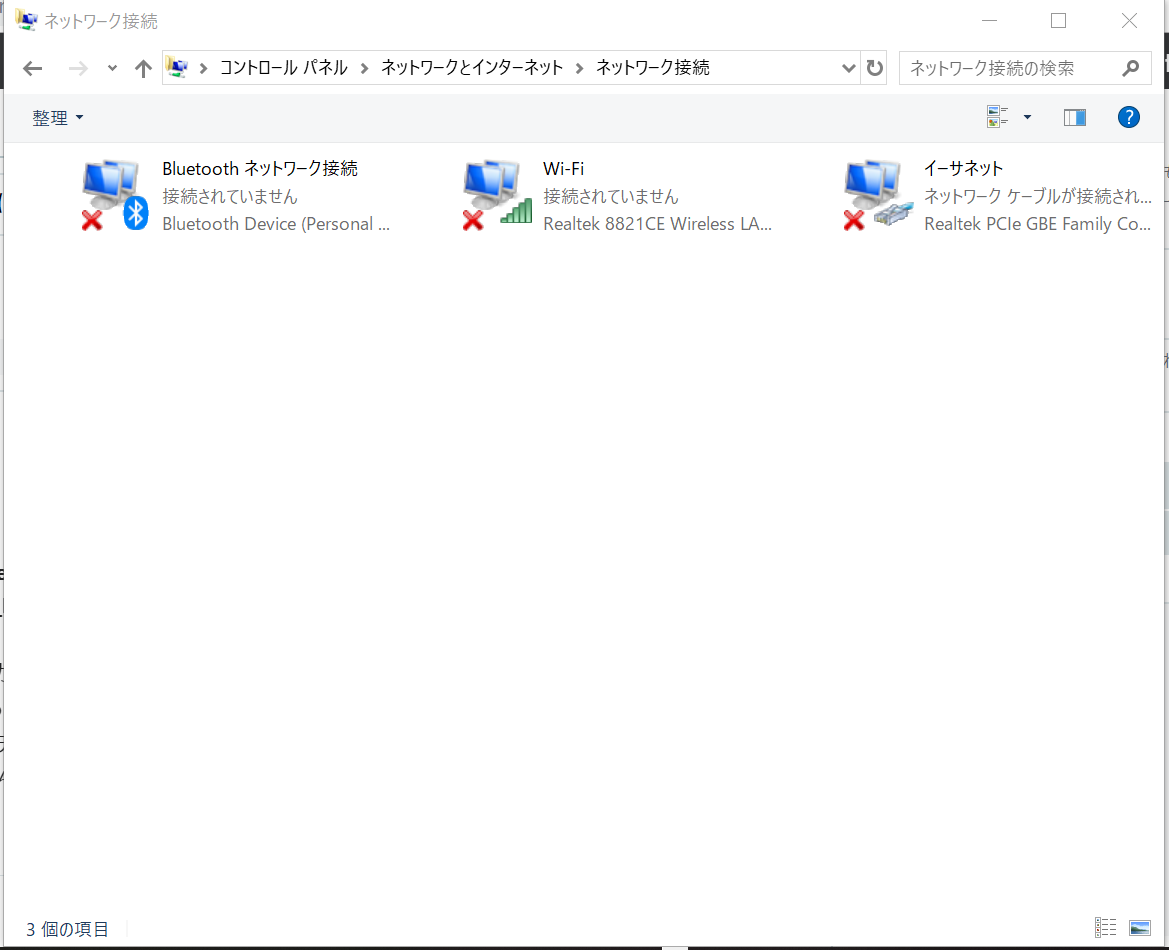Expand chevron before コントロール パネル
The image size is (1169, 950).
(x=203, y=69)
